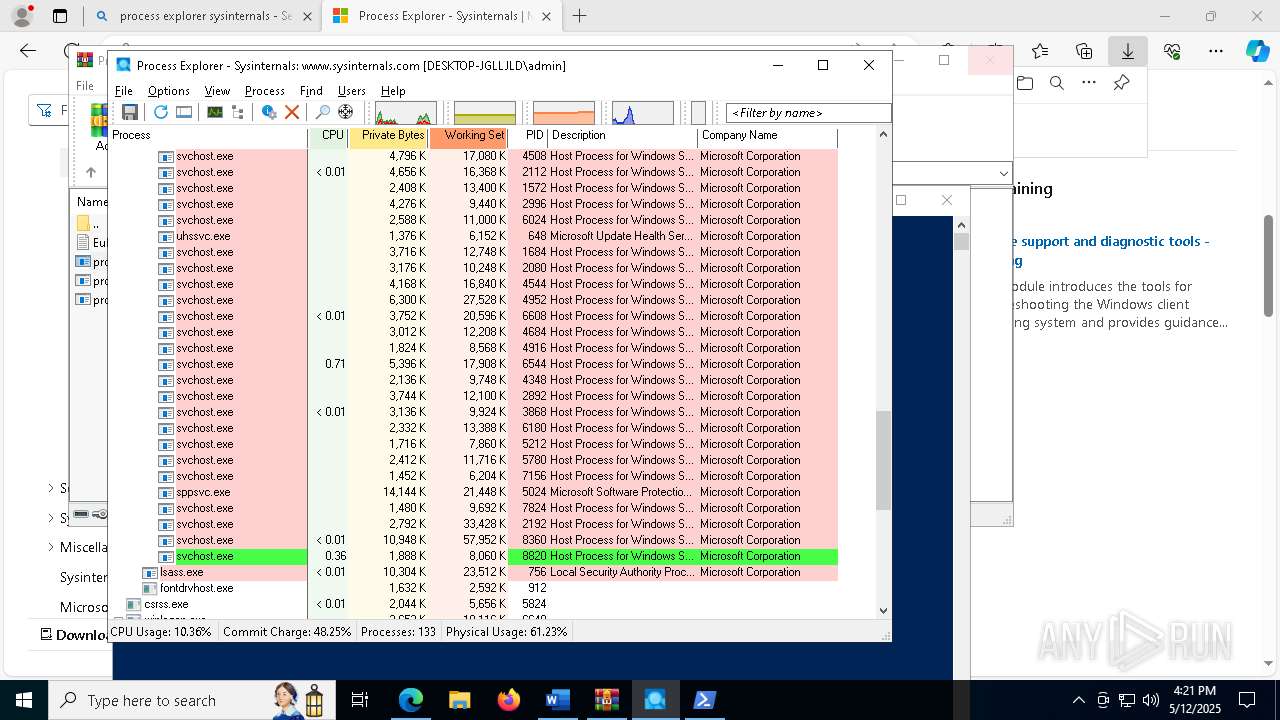Viewport: 1280px width, 720px height.
Task: Open the Process menu
Action: [x=265, y=91]
